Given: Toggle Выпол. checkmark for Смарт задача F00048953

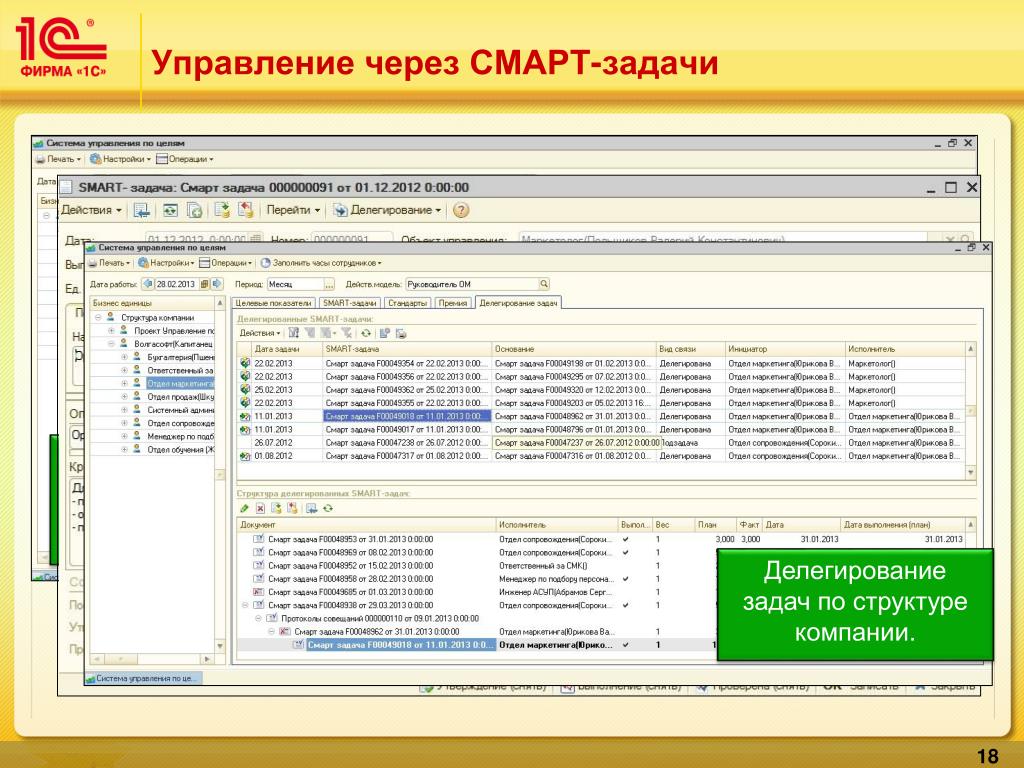Looking at the screenshot, I should (x=626, y=539).
